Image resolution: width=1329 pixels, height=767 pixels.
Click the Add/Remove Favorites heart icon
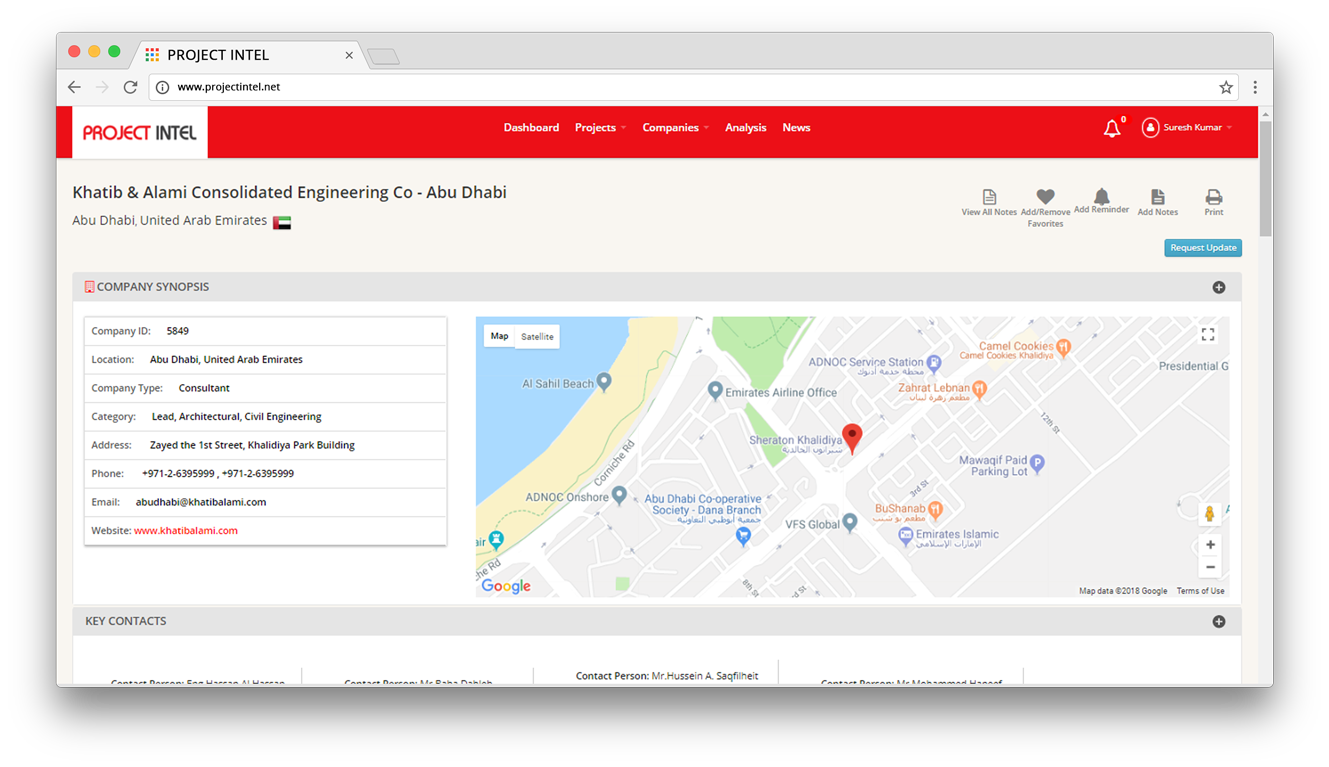coord(1045,197)
